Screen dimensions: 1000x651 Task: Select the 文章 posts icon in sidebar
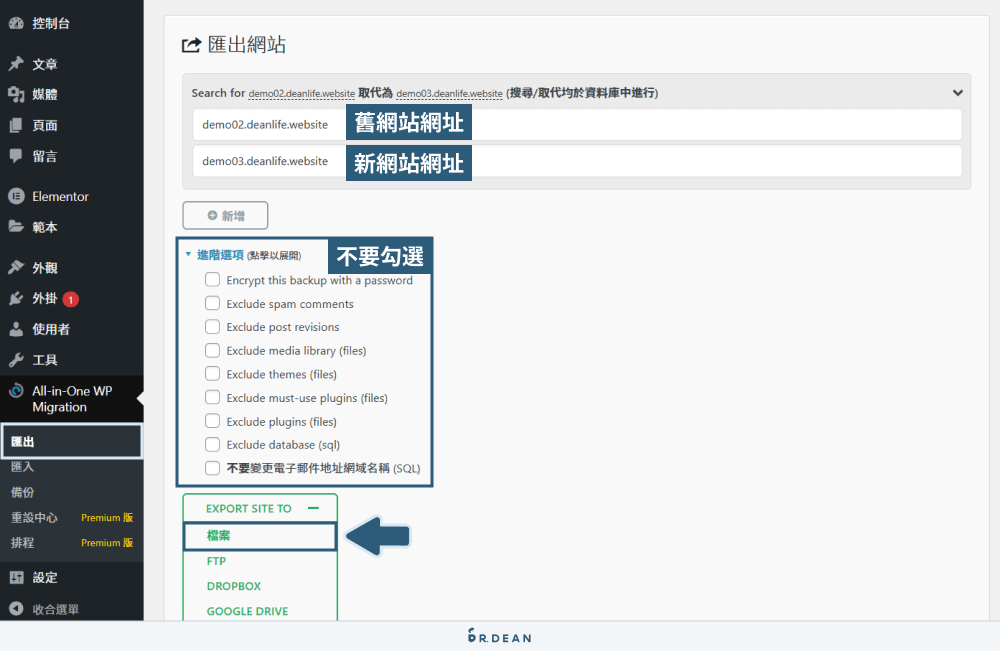click(x=14, y=63)
